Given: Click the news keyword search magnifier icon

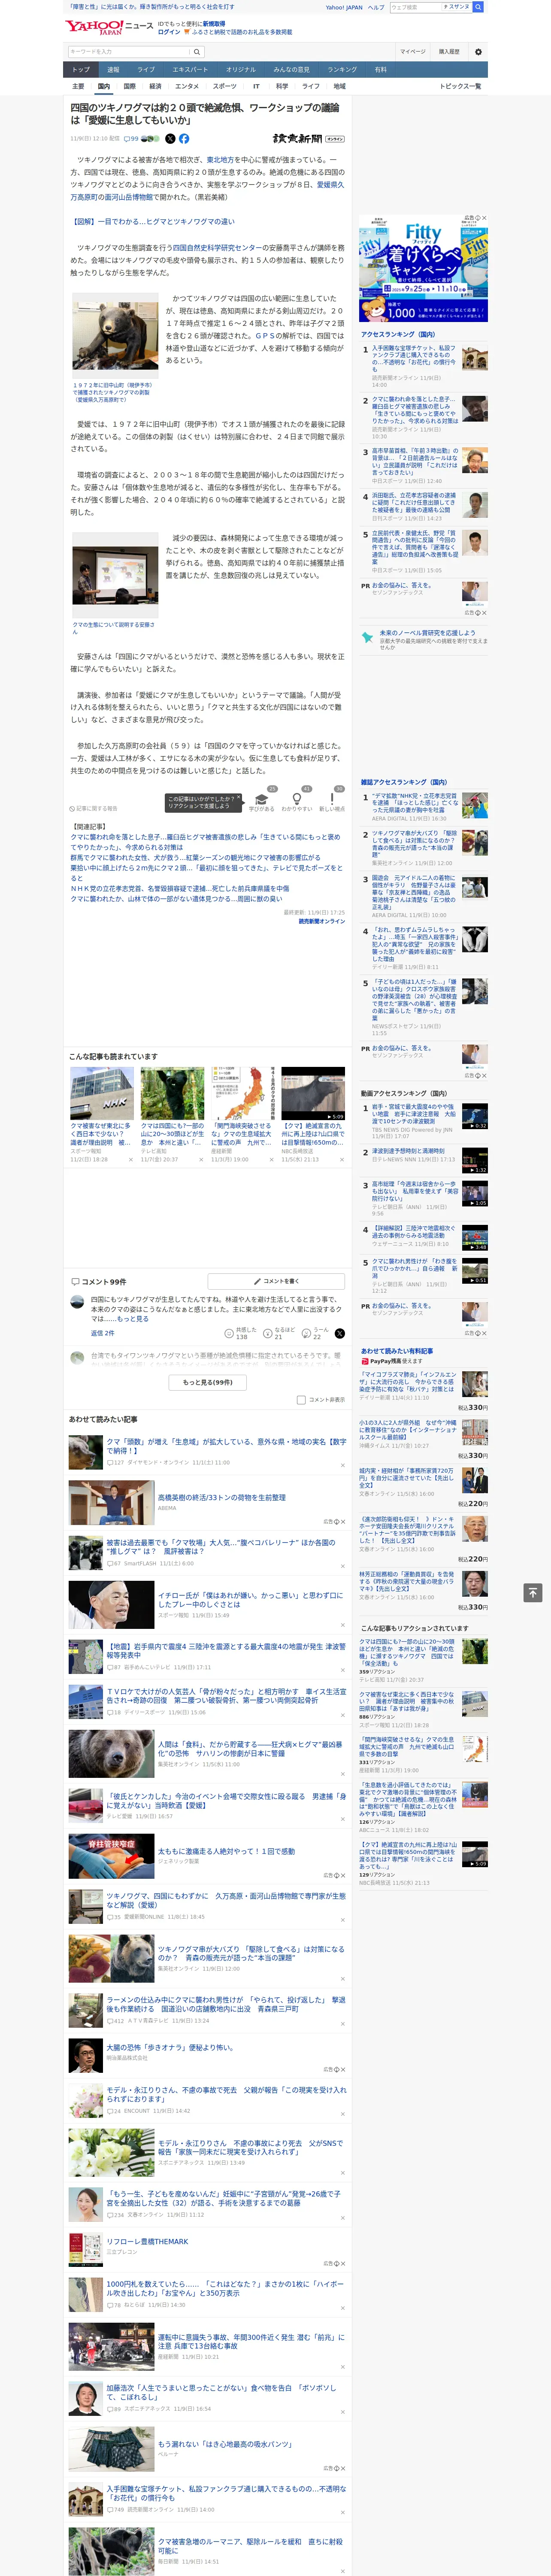Looking at the screenshot, I should point(196,51).
